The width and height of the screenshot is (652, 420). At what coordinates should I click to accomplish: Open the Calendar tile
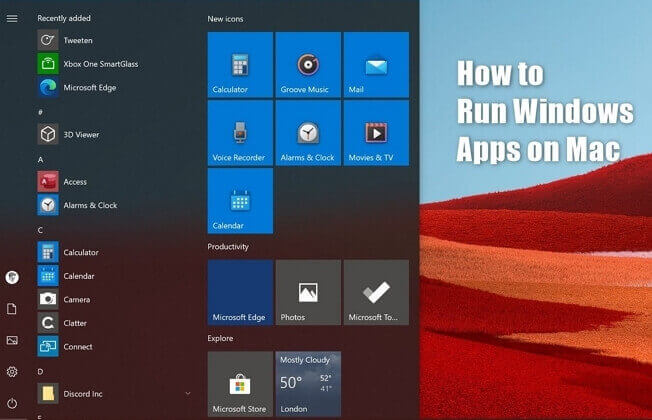click(240, 201)
